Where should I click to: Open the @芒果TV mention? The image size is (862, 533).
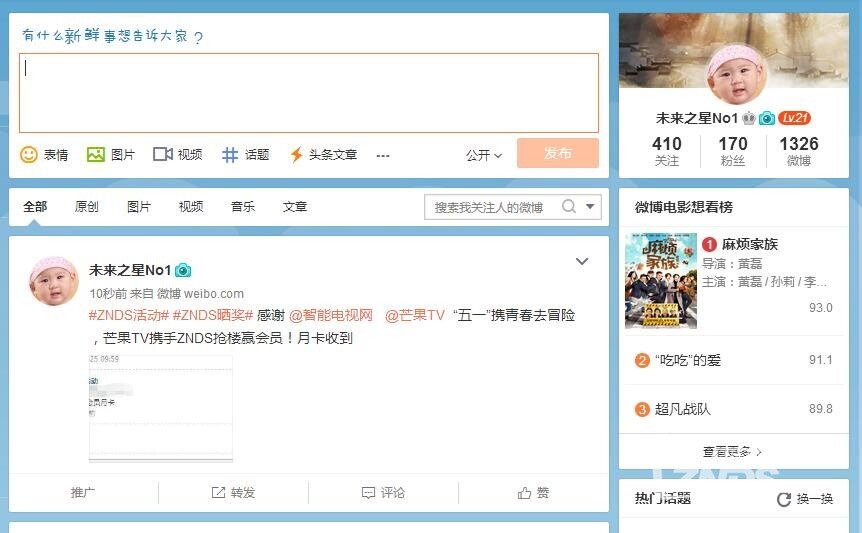[x=415, y=315]
